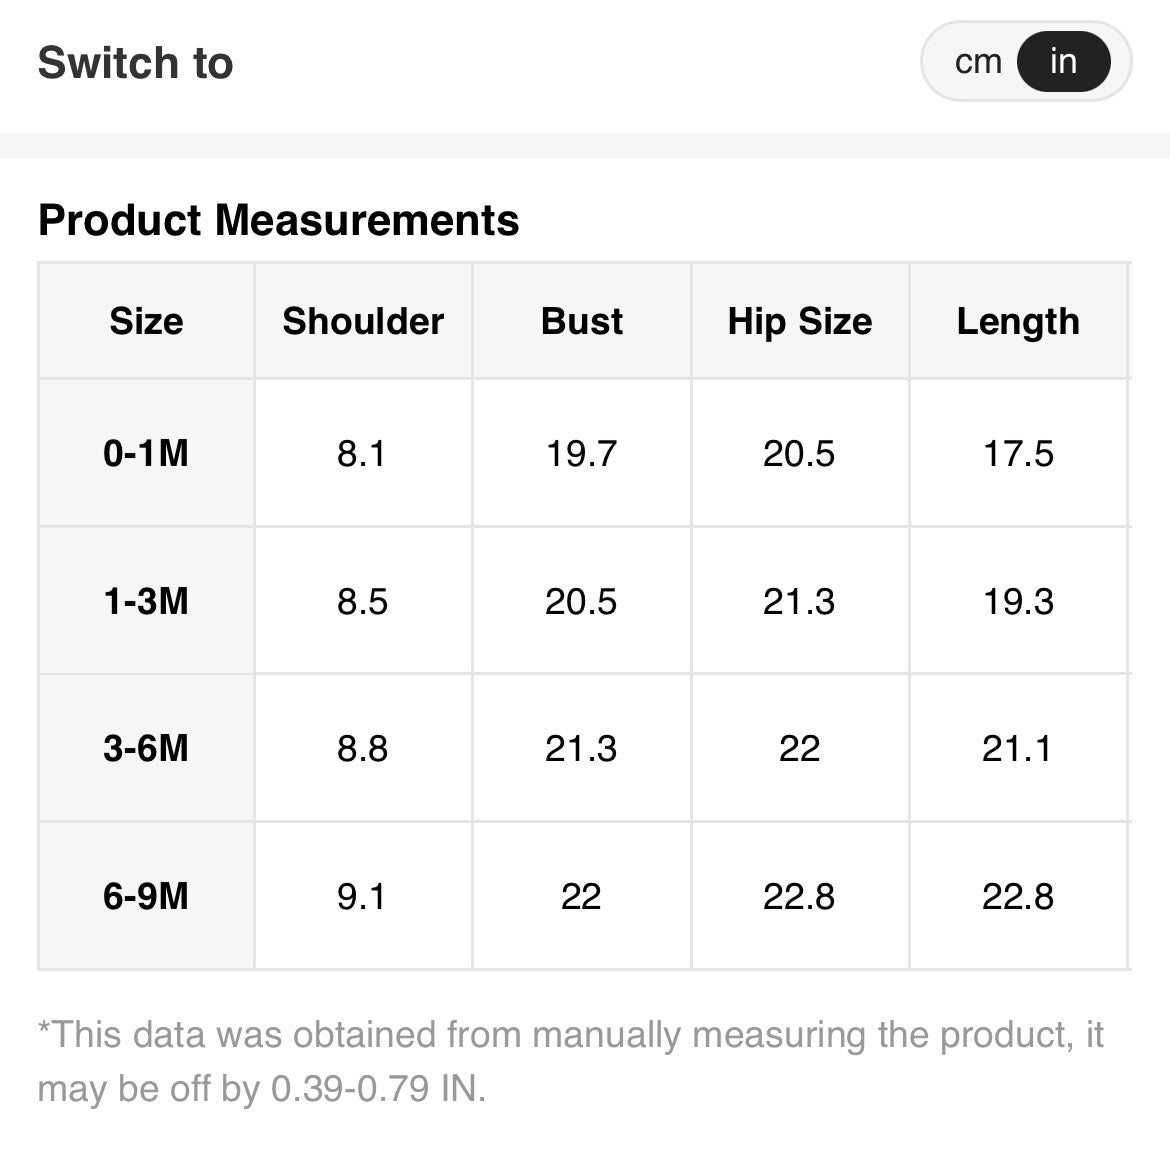Viewport: 1170px width, 1153px height.
Task: Click the 0-1M length value 17.5
Action: click(1018, 453)
